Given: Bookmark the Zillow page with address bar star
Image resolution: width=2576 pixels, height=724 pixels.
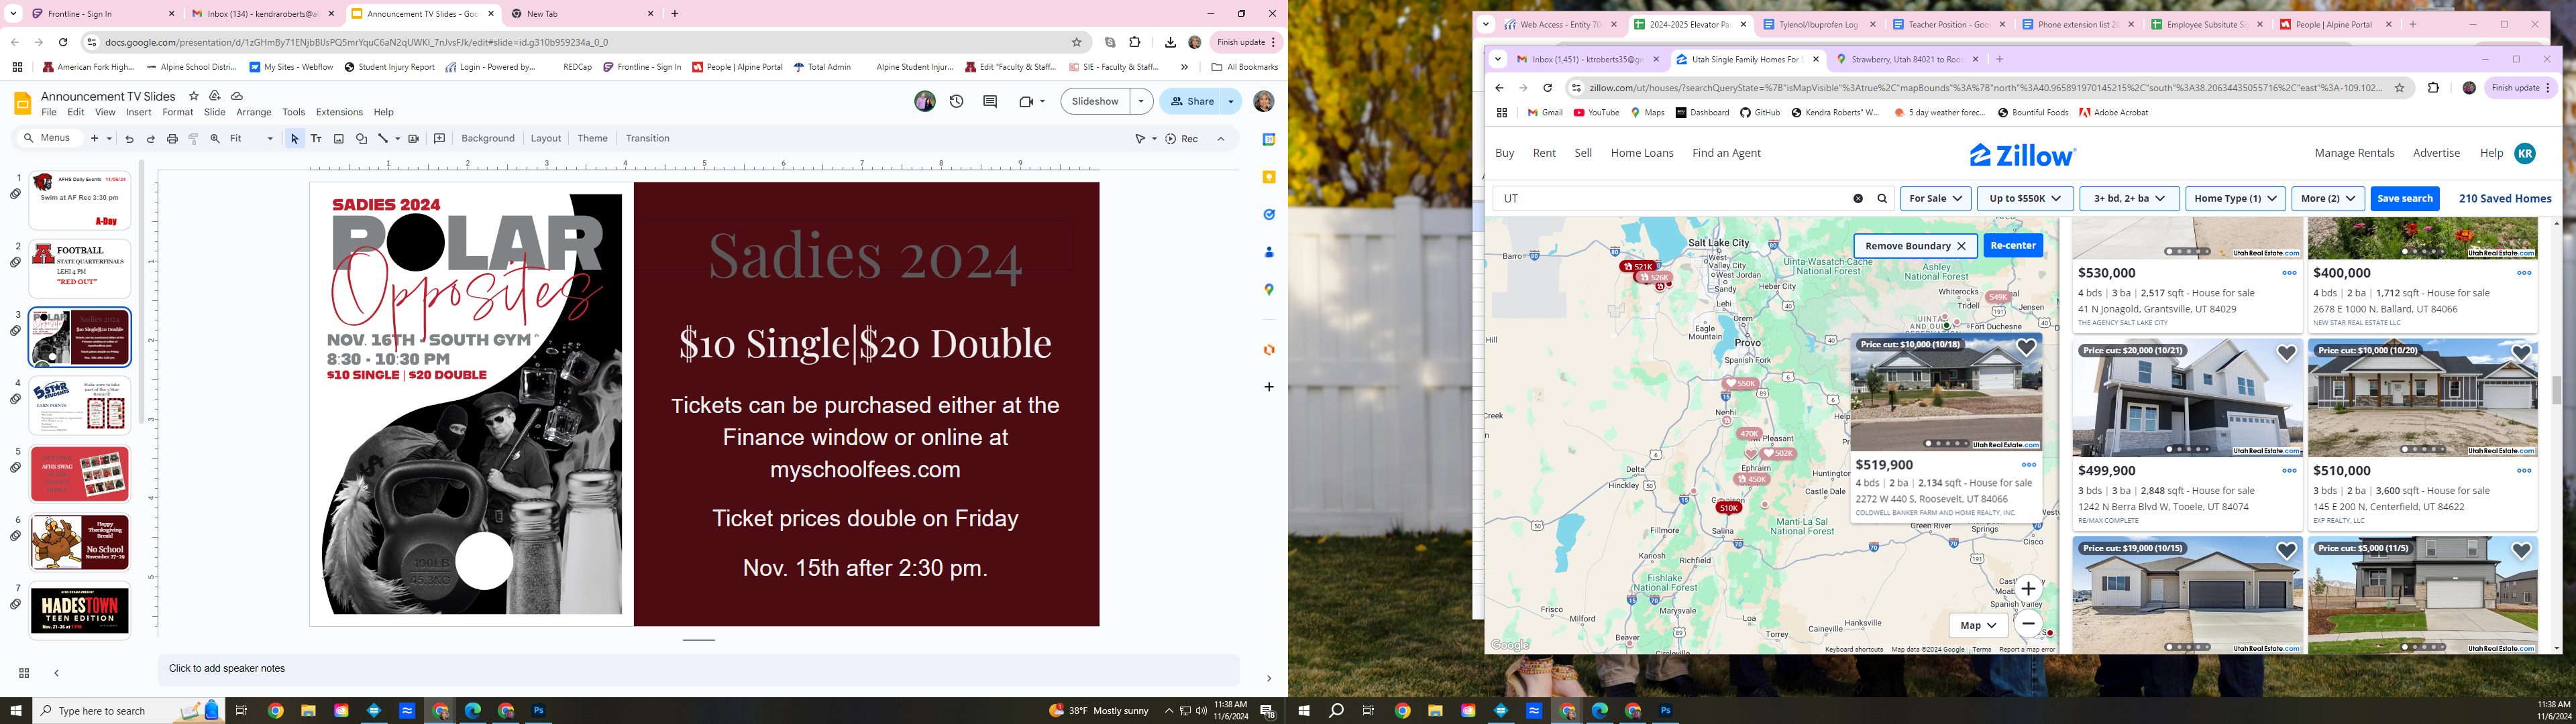Looking at the screenshot, I should [2399, 88].
